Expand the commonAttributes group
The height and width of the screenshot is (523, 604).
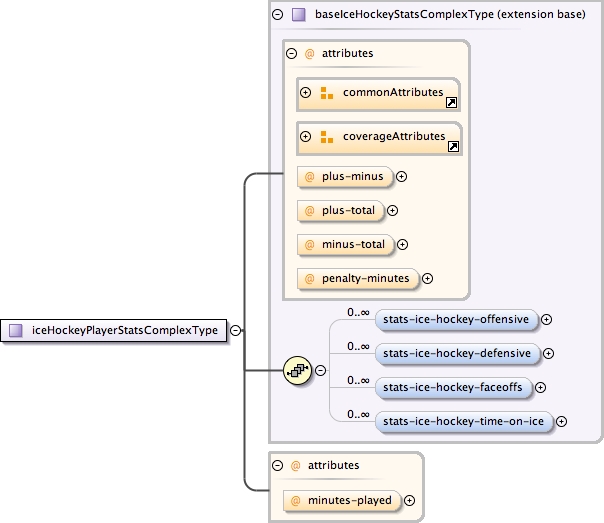coord(306,93)
